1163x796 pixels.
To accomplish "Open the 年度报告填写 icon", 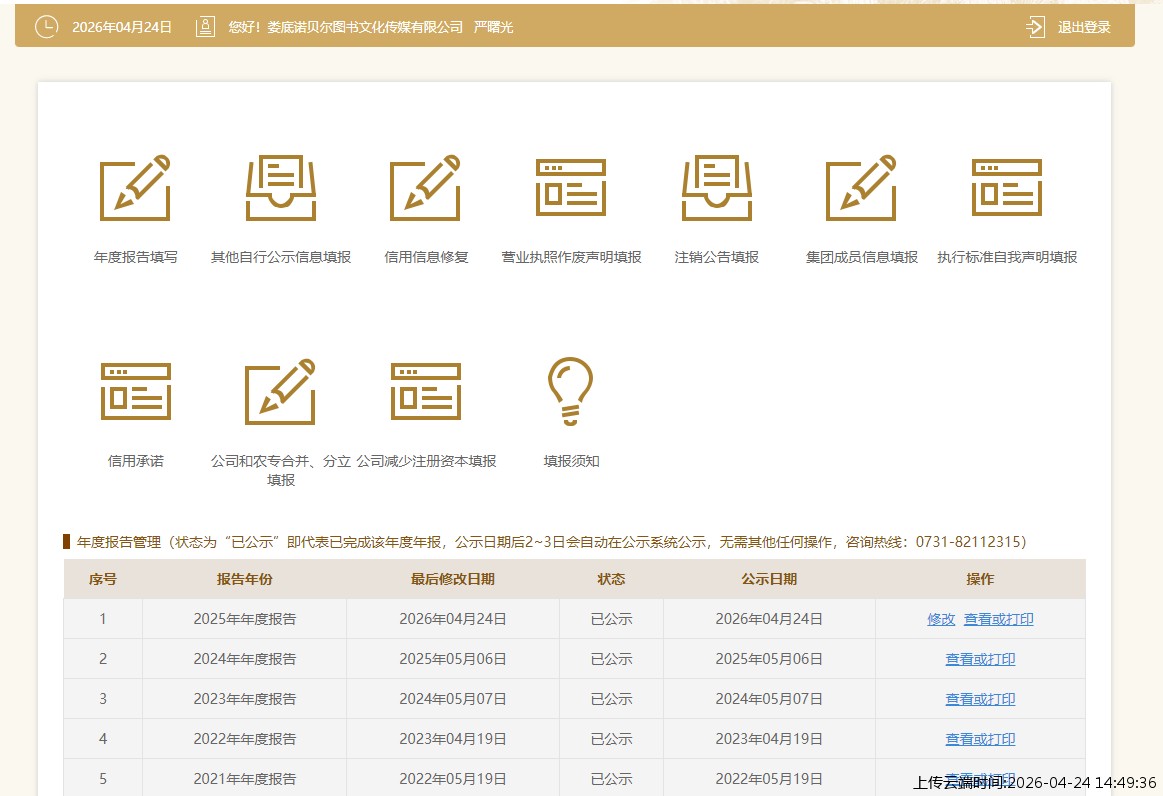I will click(x=135, y=189).
